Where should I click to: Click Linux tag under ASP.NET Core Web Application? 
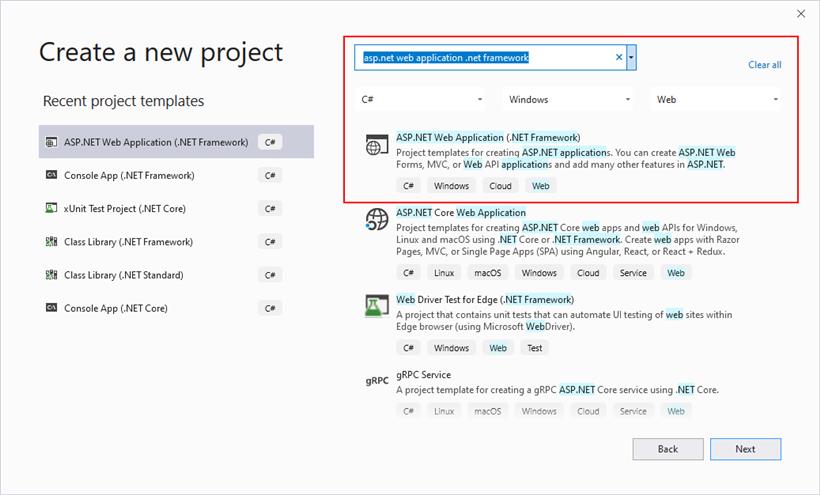(444, 273)
